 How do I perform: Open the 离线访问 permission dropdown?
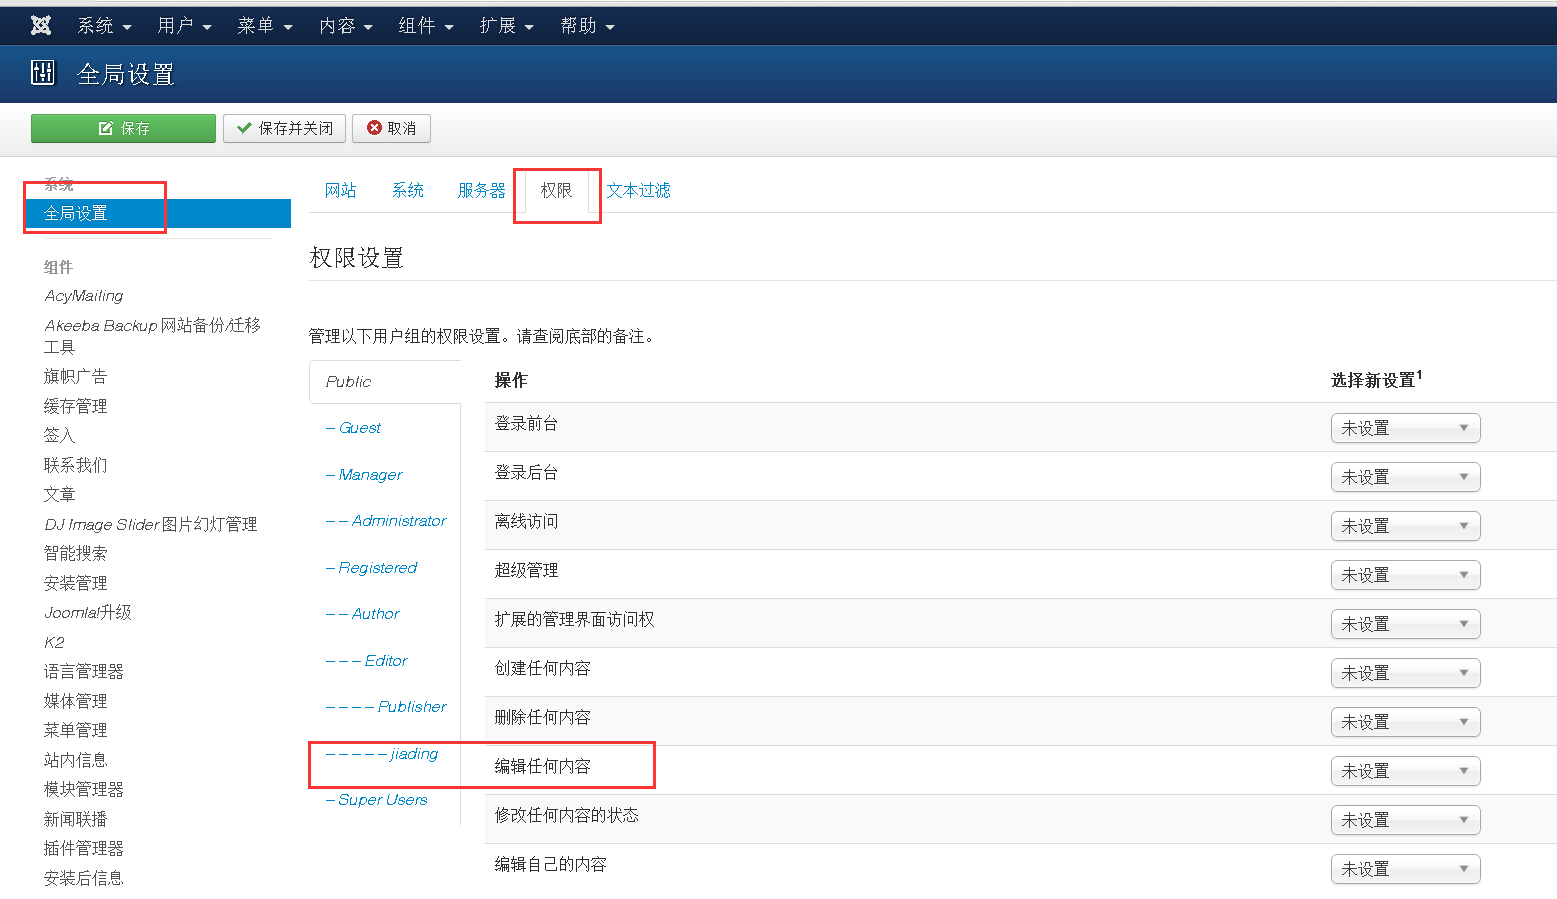tap(1405, 526)
